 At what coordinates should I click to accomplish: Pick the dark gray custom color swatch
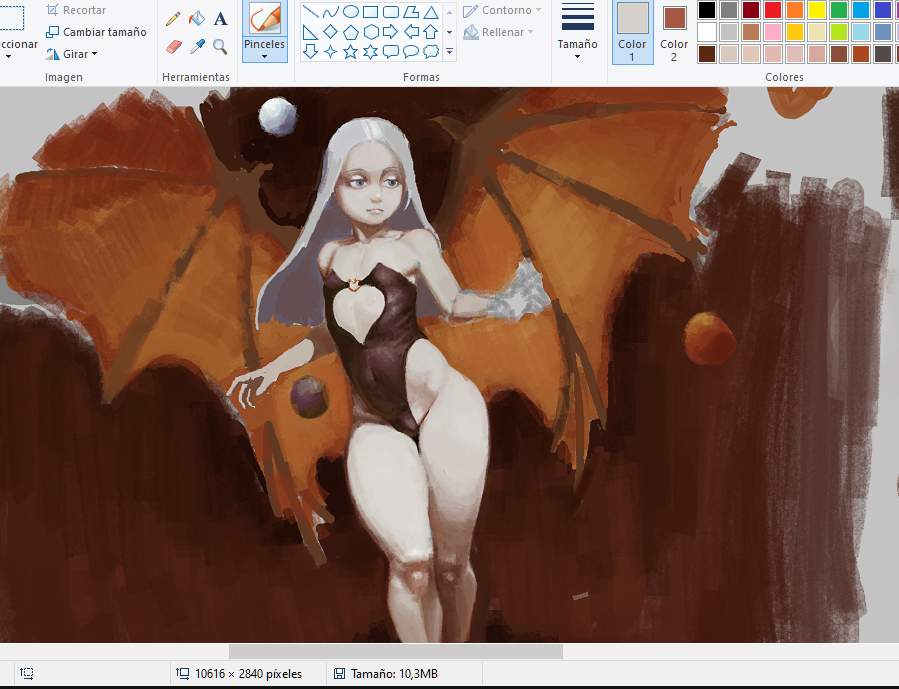tap(883, 54)
